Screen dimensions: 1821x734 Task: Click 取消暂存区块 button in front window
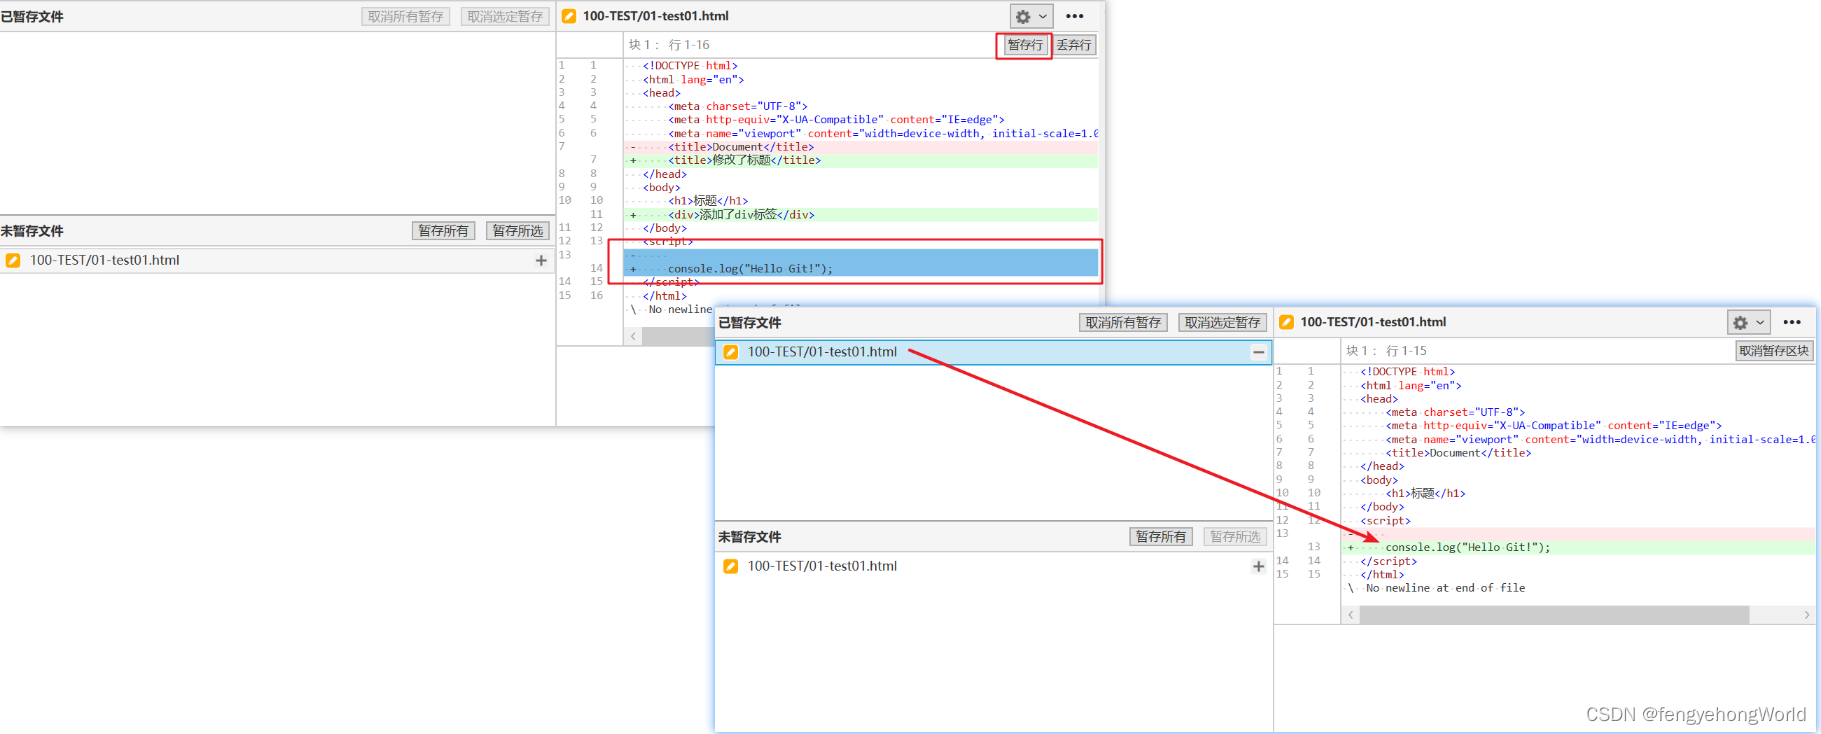click(1774, 351)
